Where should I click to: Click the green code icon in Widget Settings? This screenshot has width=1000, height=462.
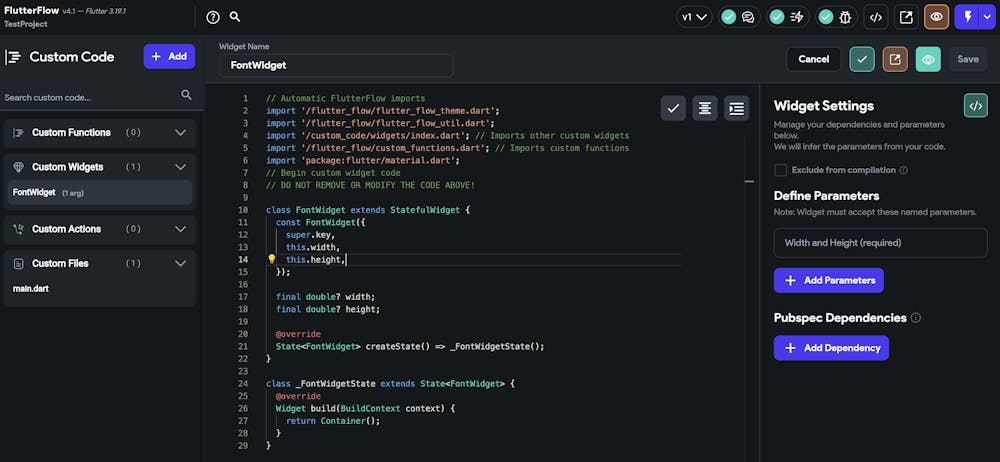click(x=975, y=106)
